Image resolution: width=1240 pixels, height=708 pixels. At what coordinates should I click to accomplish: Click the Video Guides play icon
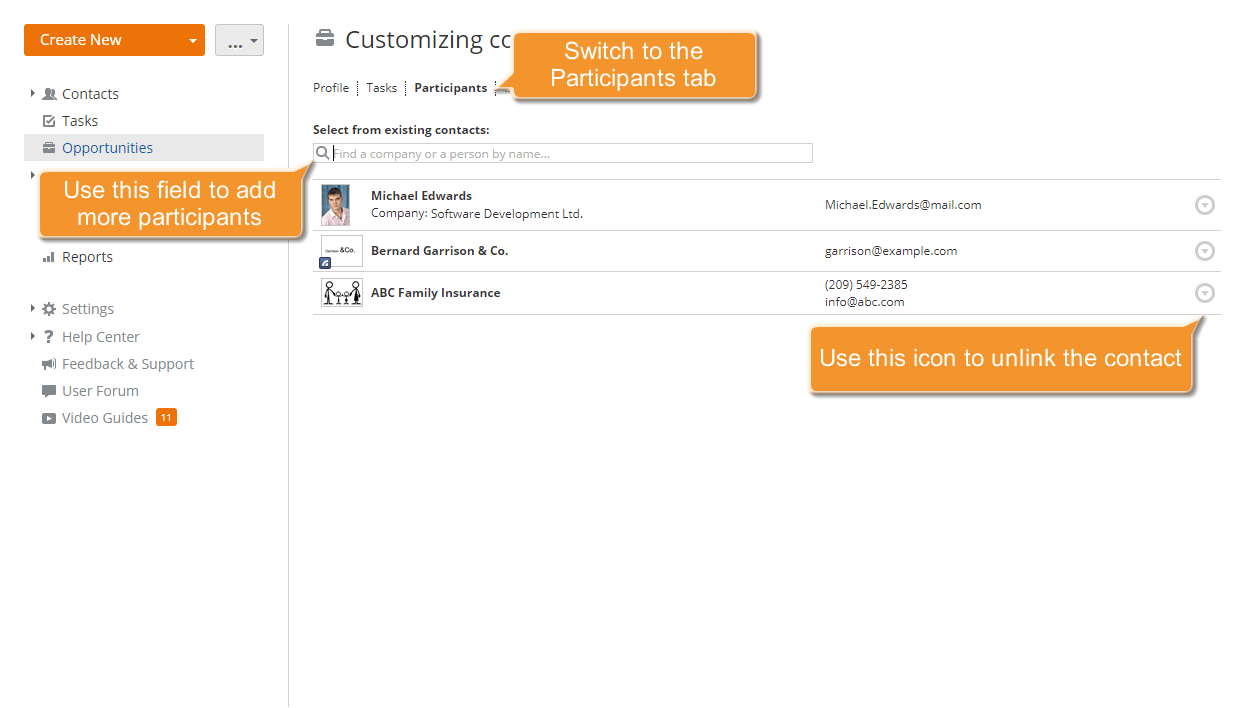click(47, 417)
